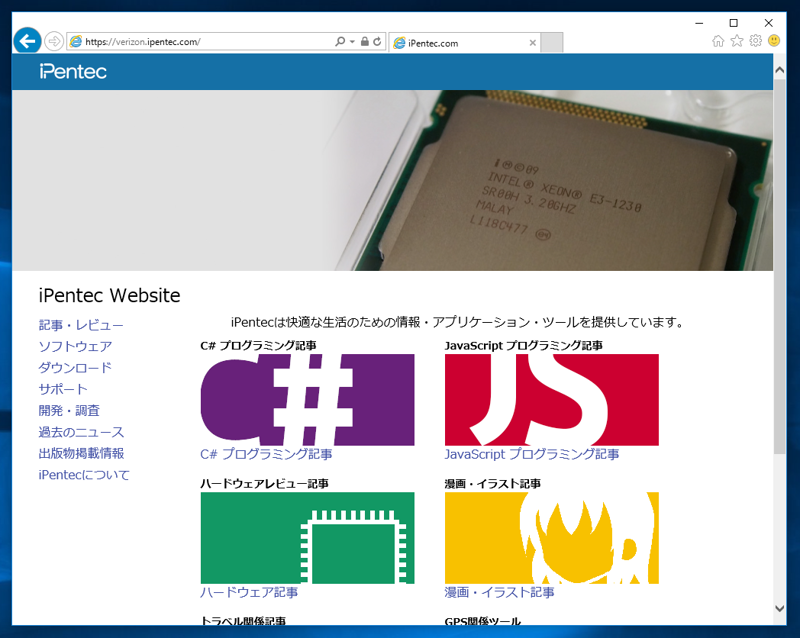Screen dimensions: 800x638
Task: Click the vertical scrollbar thumb
Action: (780, 265)
